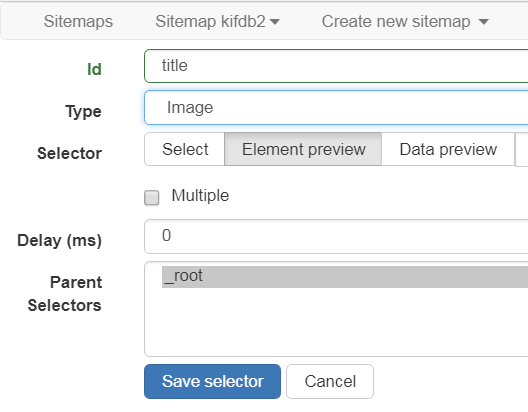Viewport: 528px width, 412px height.
Task: Click the Delay (ms) label
Action: (60, 241)
